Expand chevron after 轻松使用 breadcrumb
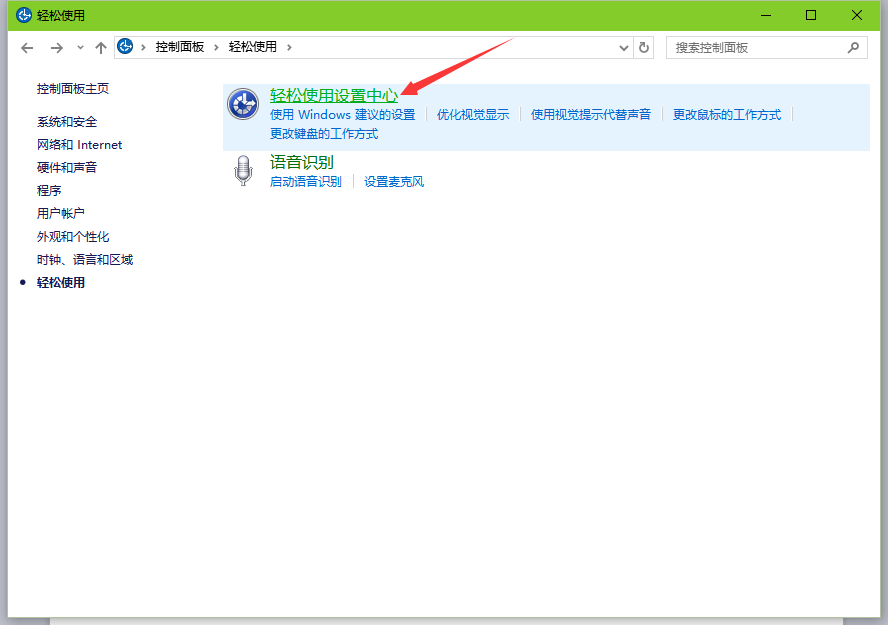This screenshot has height=625, width=888. tap(289, 48)
